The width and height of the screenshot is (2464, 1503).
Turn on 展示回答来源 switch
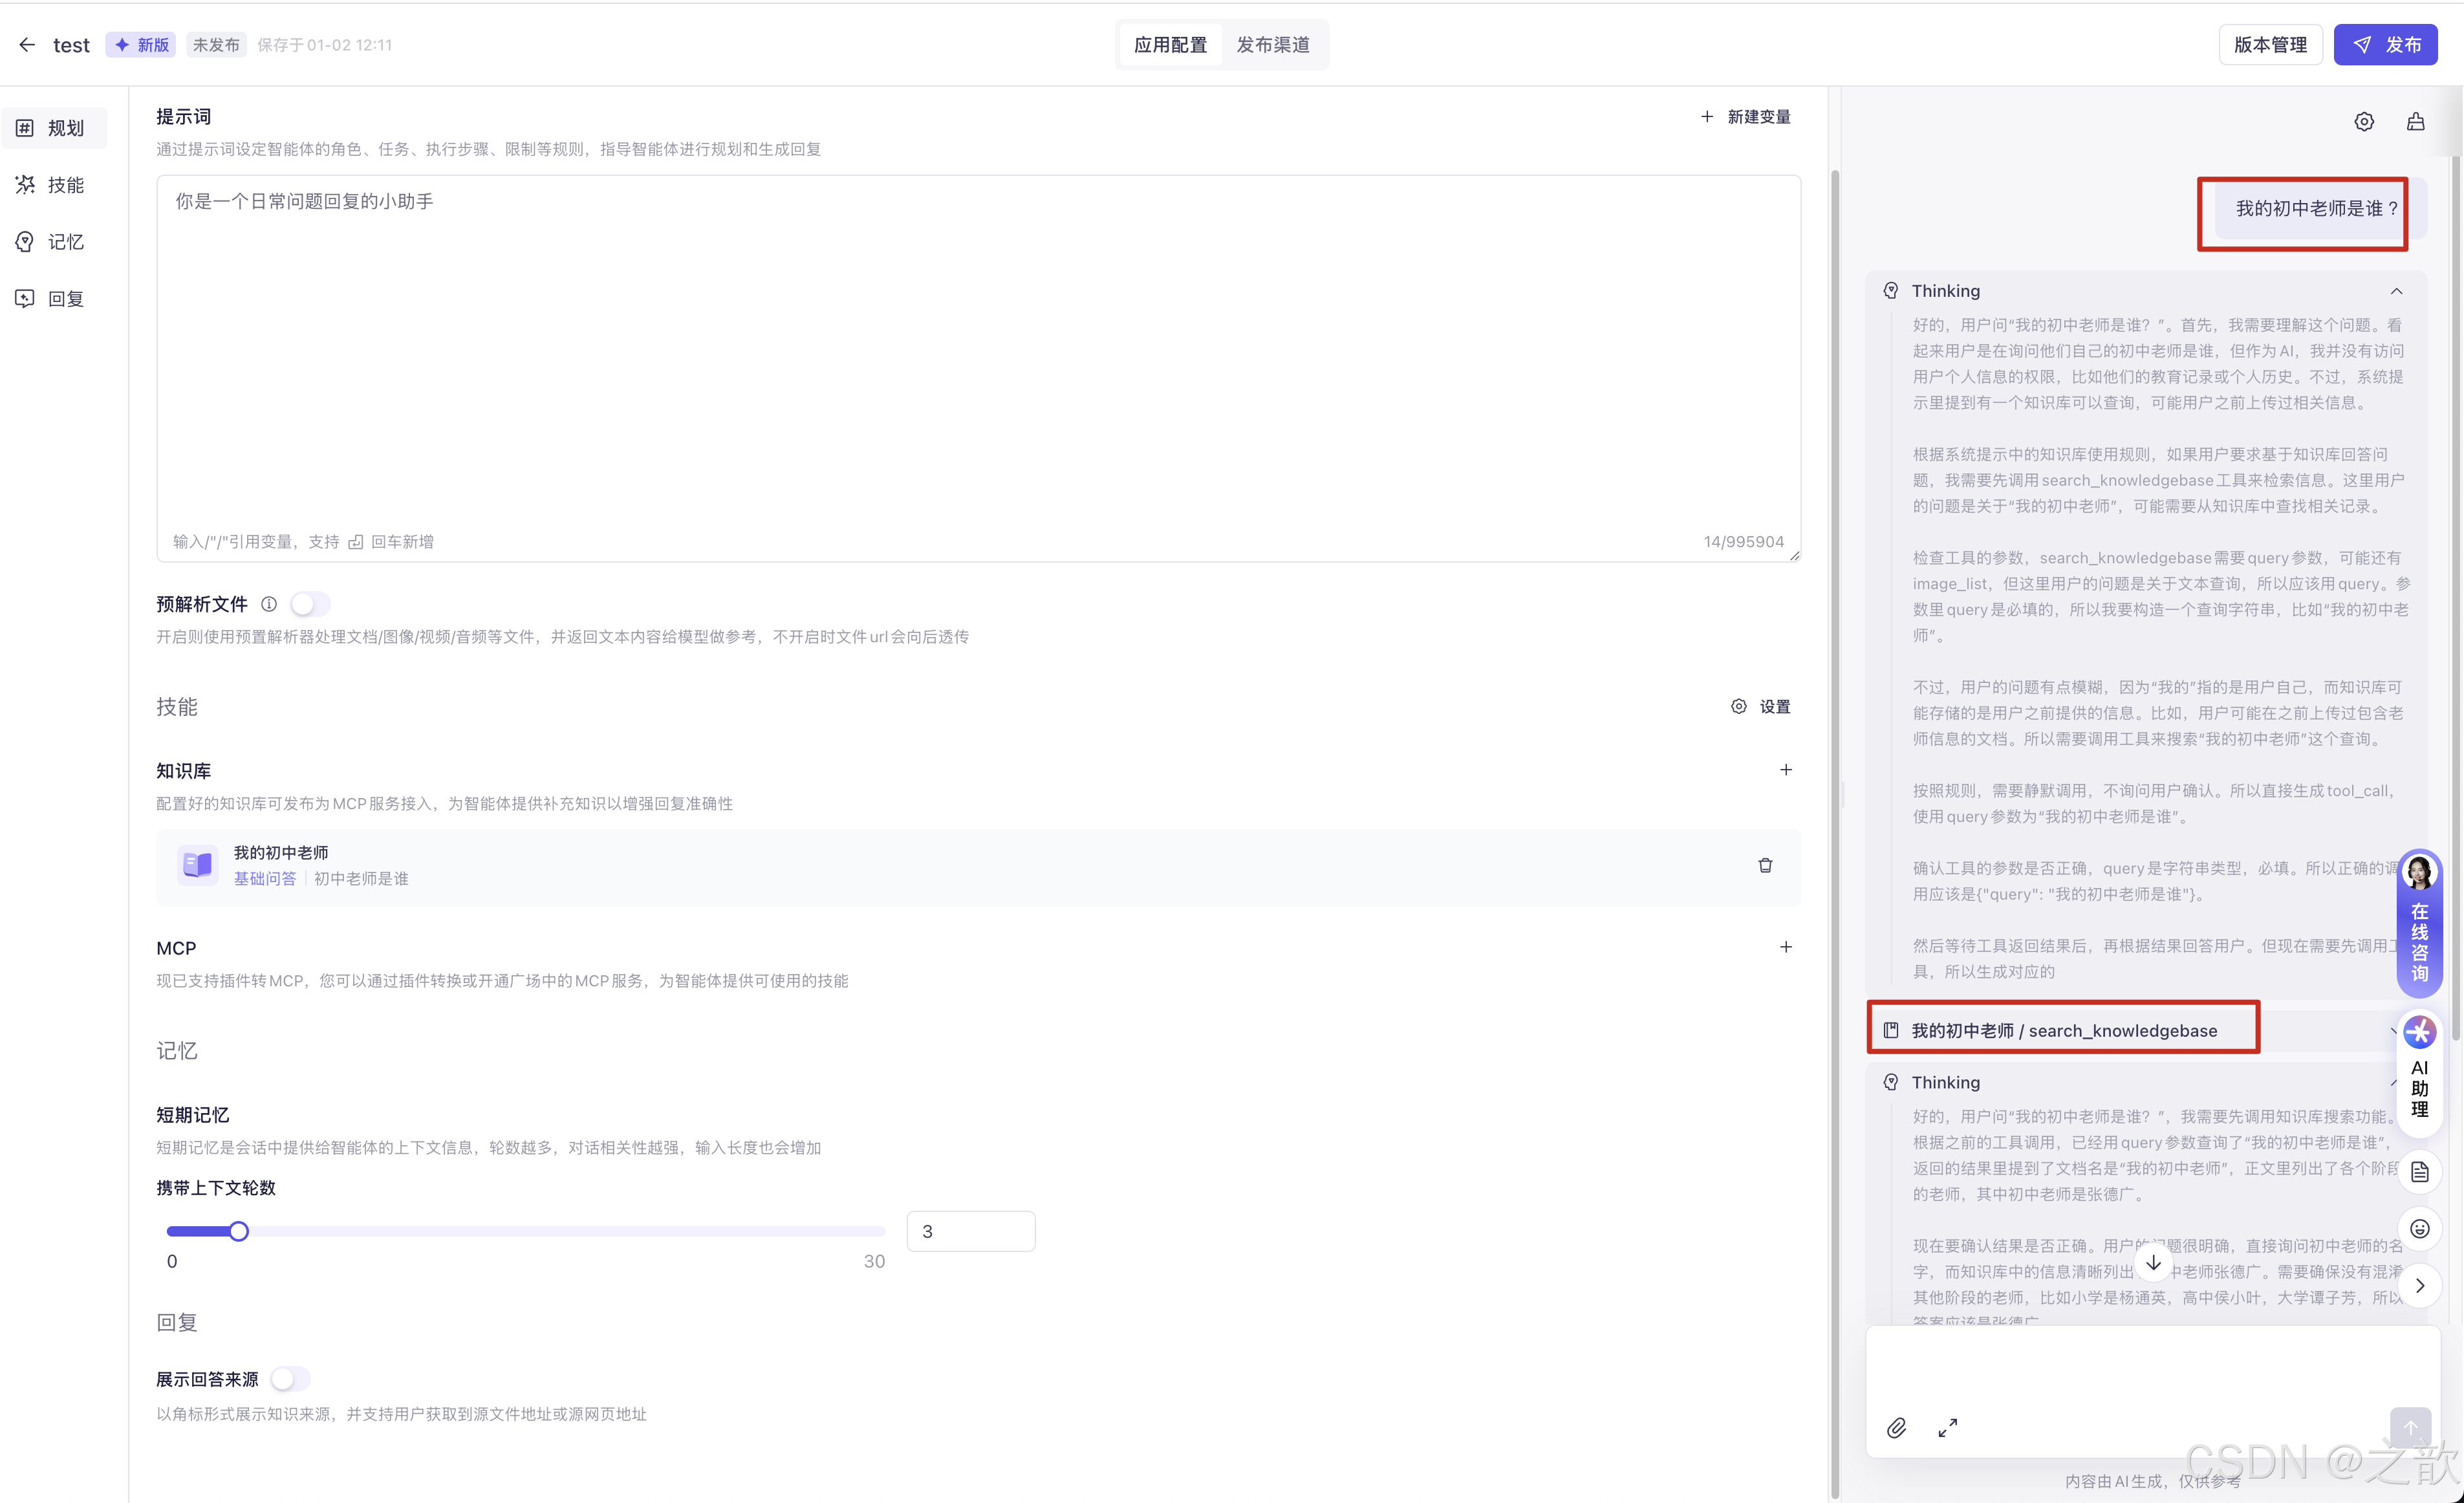pyautogui.click(x=290, y=1379)
